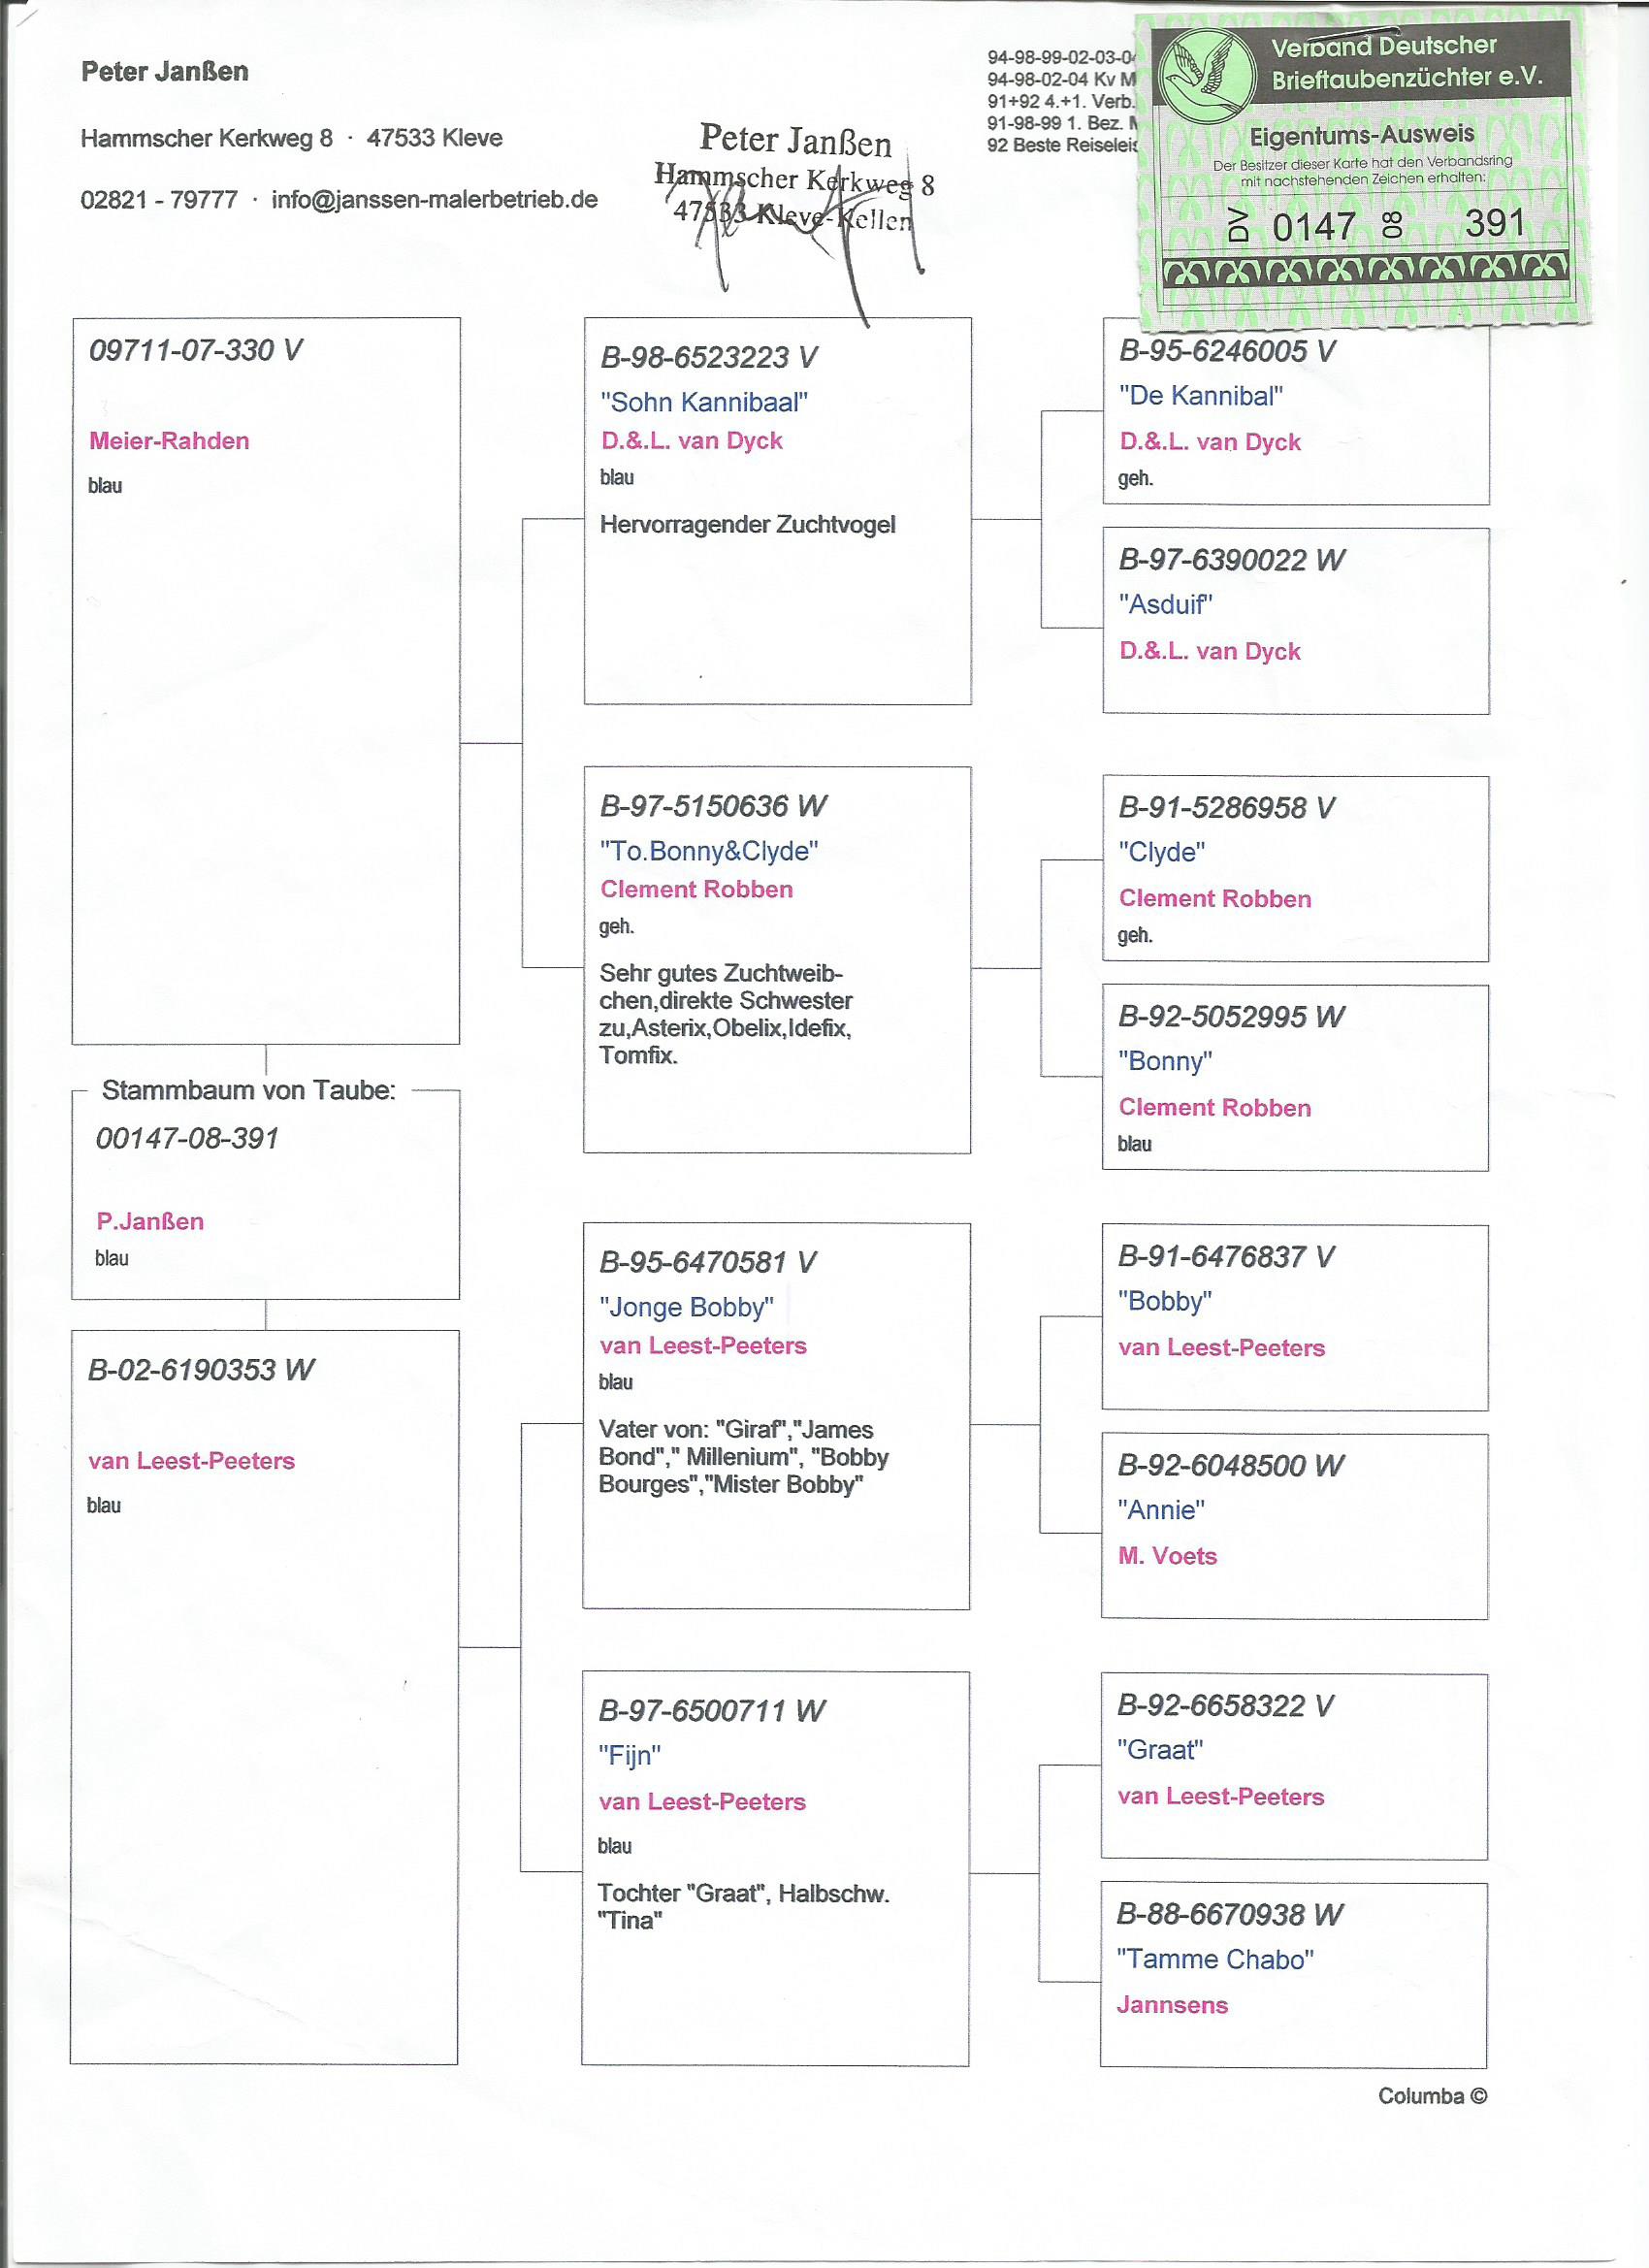The image size is (1649, 2268).
Task: Click the Columba copyright text
Action: (1431, 2096)
